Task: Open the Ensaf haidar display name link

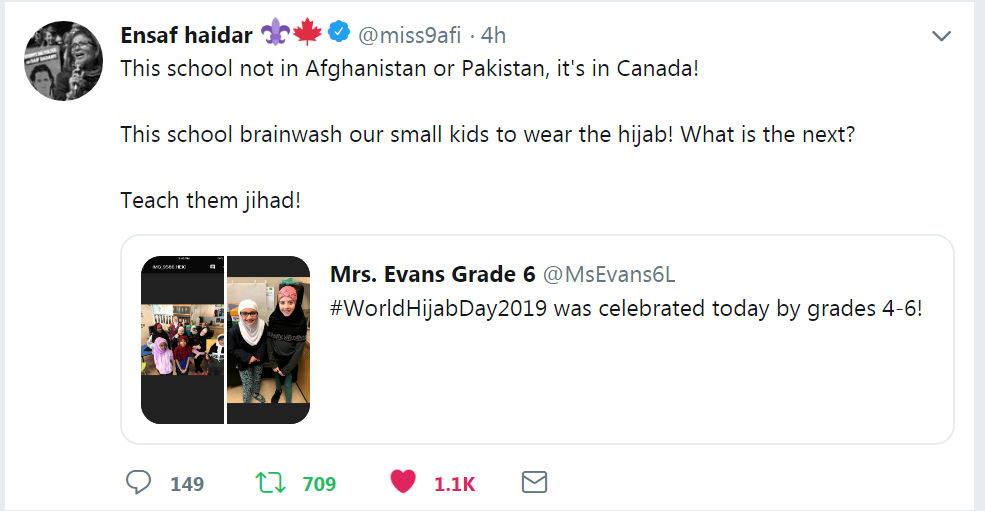Action: [185, 35]
